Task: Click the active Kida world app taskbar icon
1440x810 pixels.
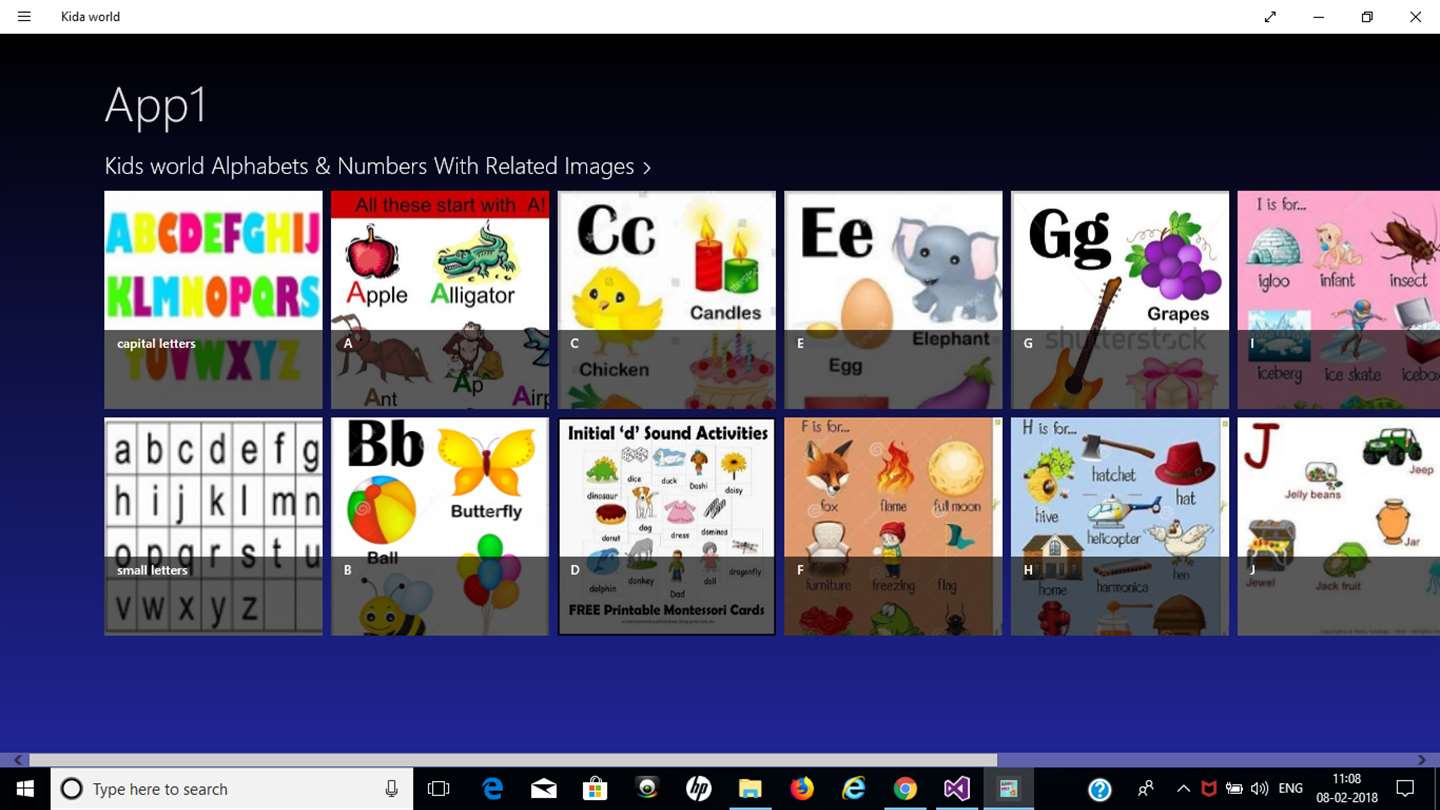Action: [x=1008, y=789]
